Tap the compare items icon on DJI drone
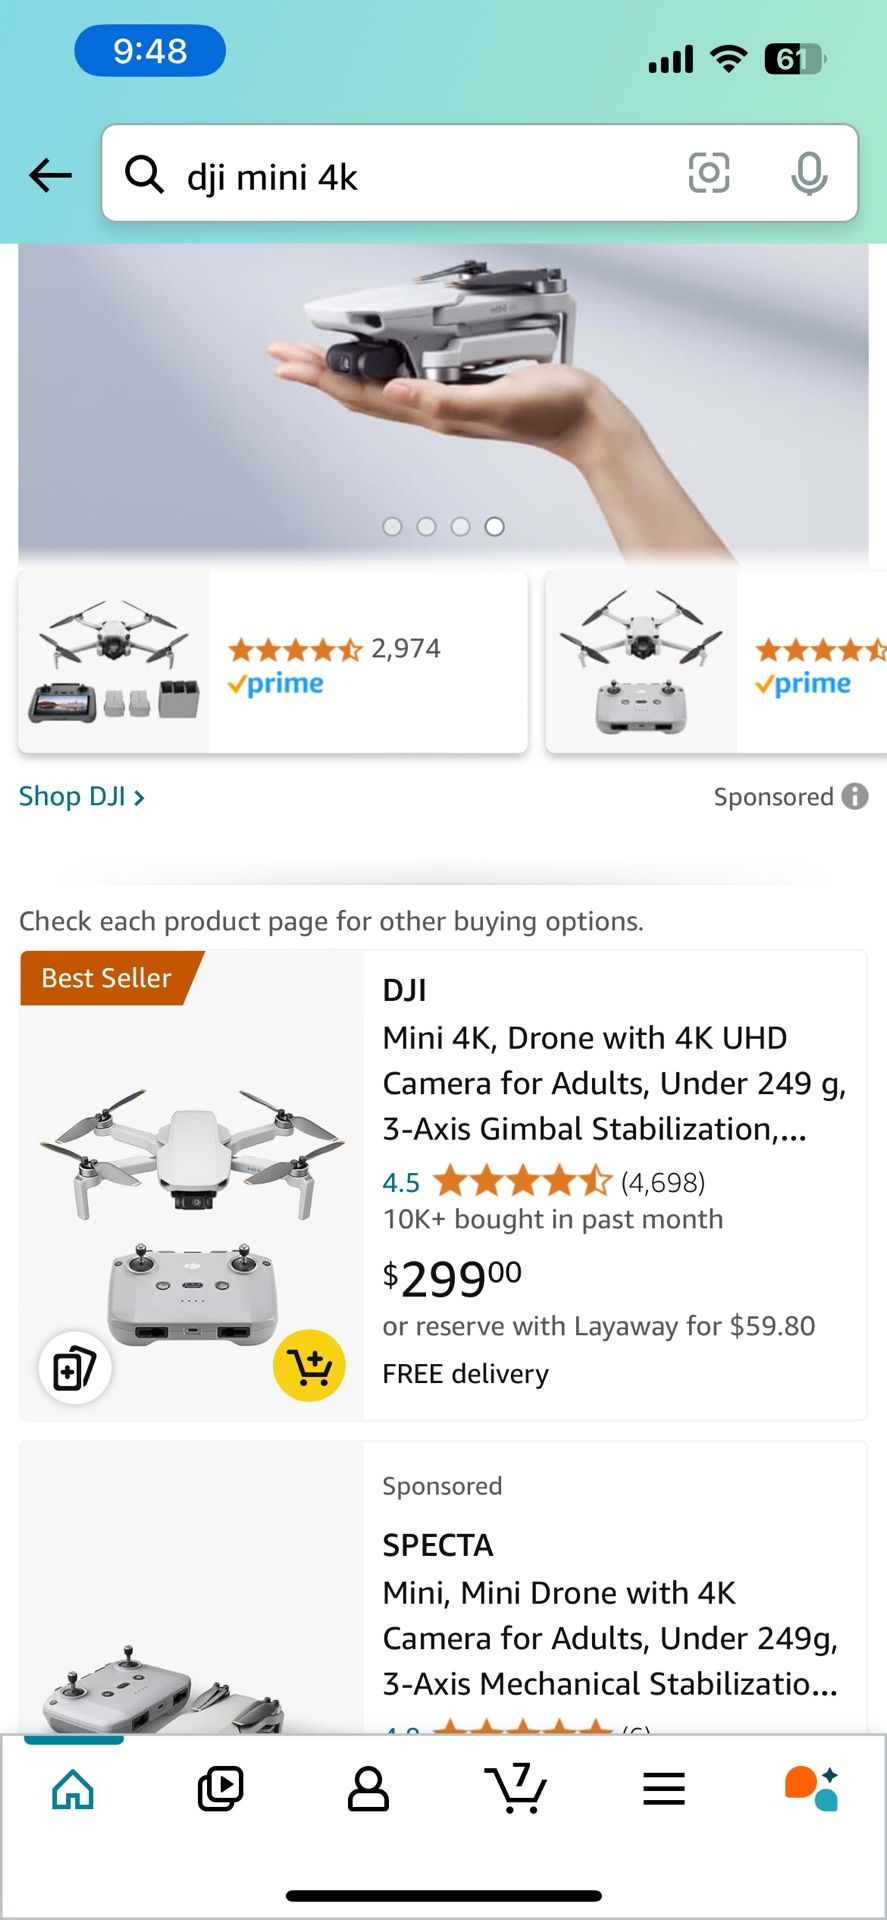Viewport: 887px width, 1920px height. coord(75,1367)
